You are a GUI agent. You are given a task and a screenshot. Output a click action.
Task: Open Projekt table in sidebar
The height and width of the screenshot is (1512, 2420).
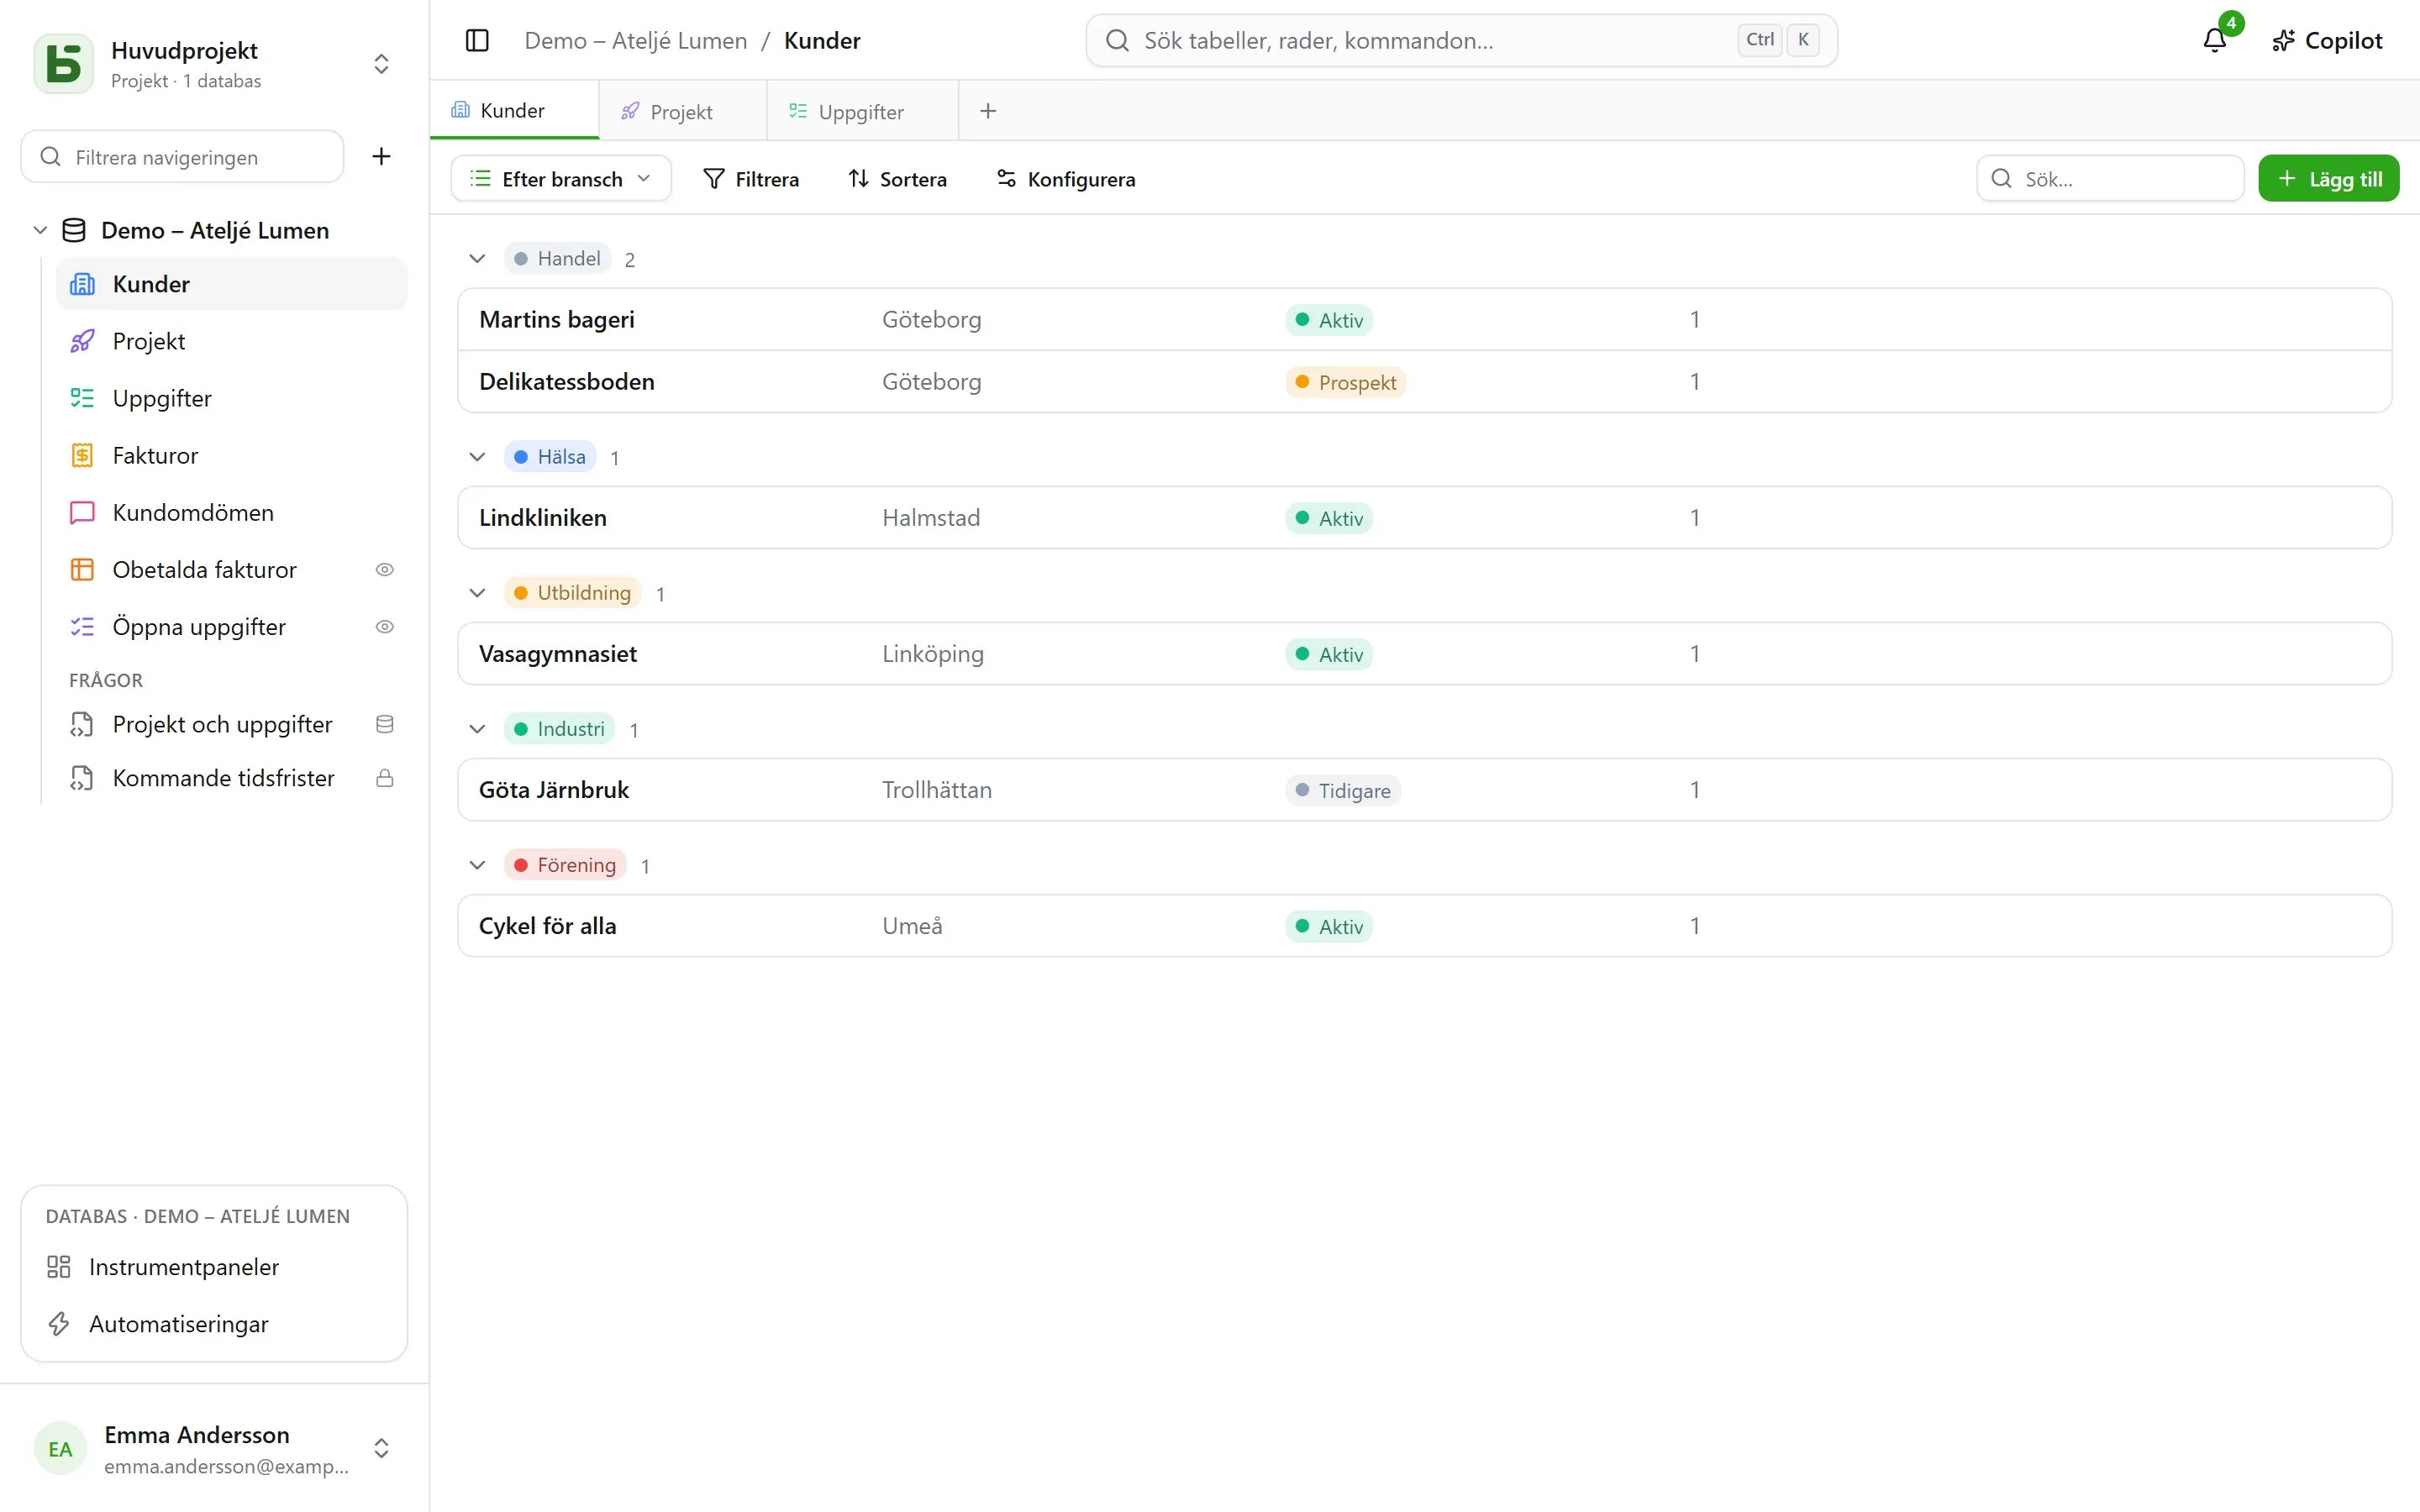click(x=232, y=341)
